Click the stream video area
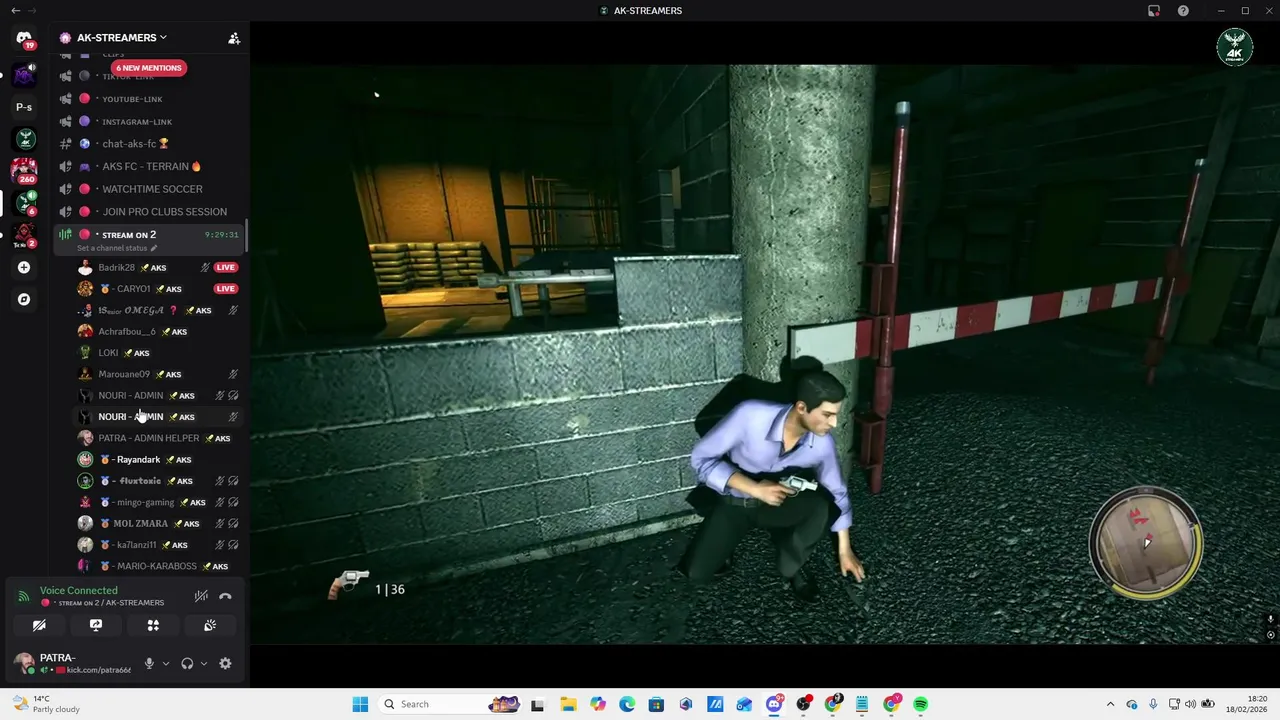The height and width of the screenshot is (720, 1280). 765,355
